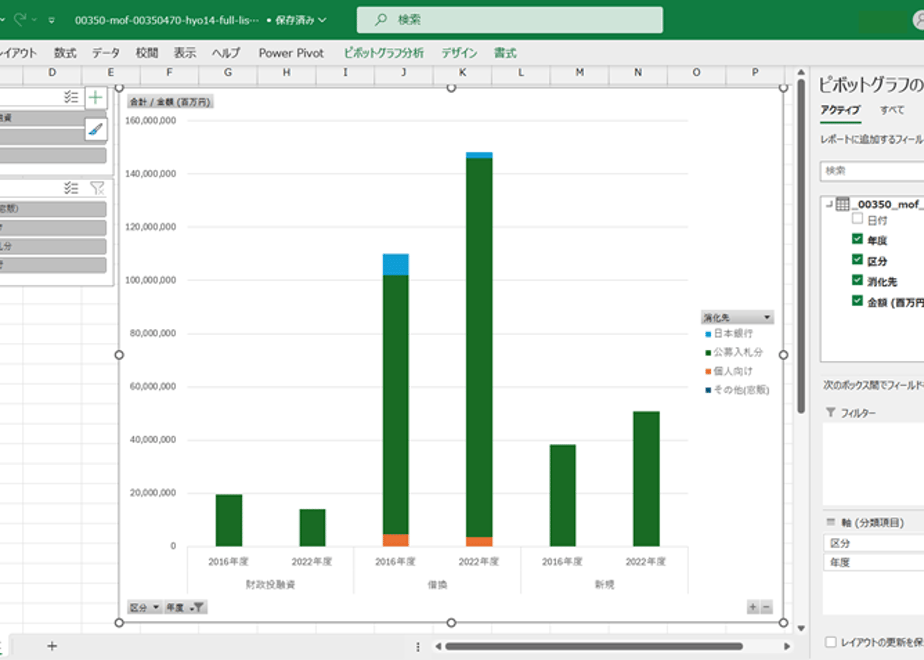This screenshot has width=924, height=660.
Task: Select the 2022年度 借換 green bar segment
Action: point(479,348)
